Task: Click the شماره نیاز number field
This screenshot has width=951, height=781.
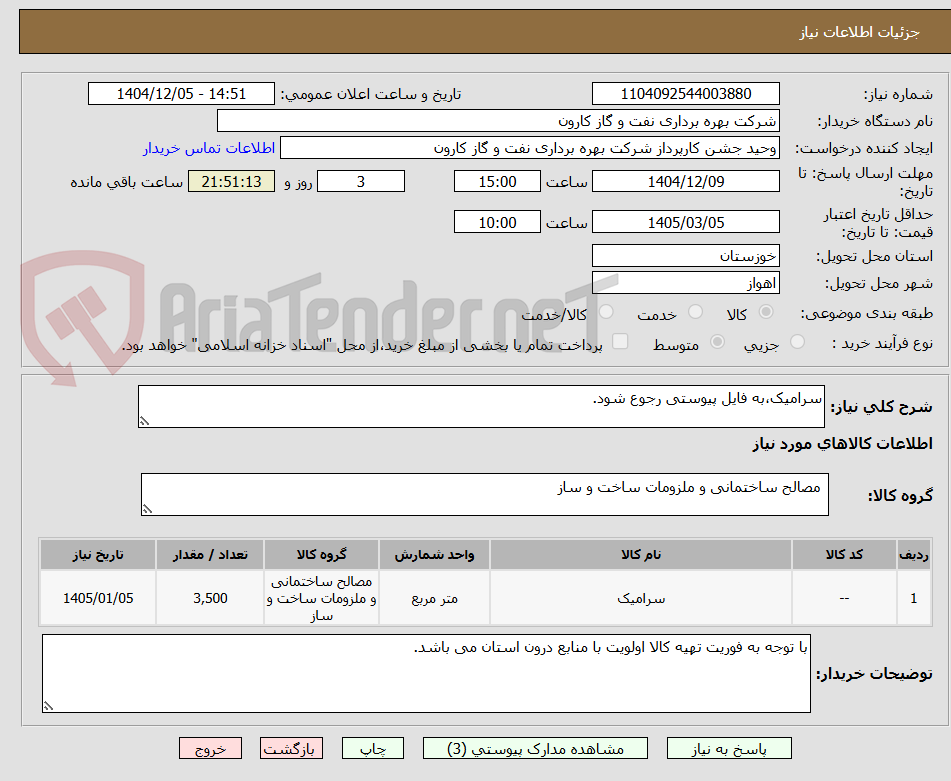Action: click(x=685, y=94)
